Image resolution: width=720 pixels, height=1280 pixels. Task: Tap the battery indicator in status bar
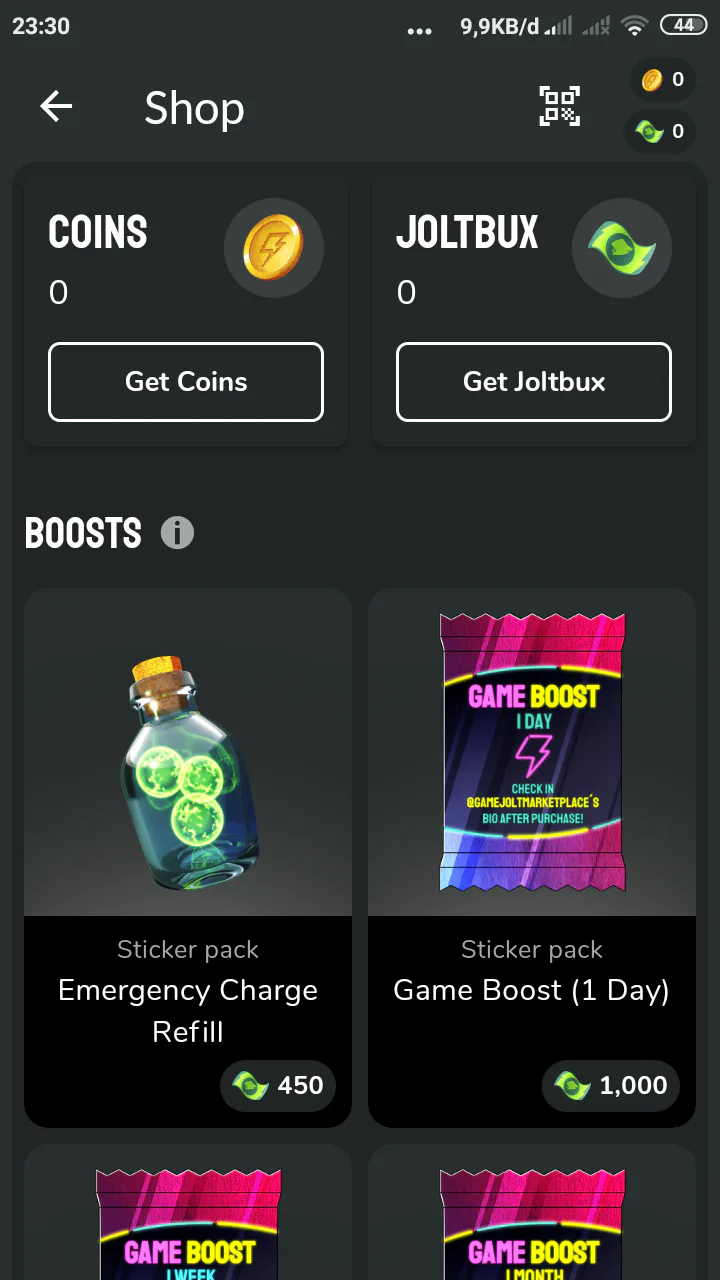pos(683,26)
